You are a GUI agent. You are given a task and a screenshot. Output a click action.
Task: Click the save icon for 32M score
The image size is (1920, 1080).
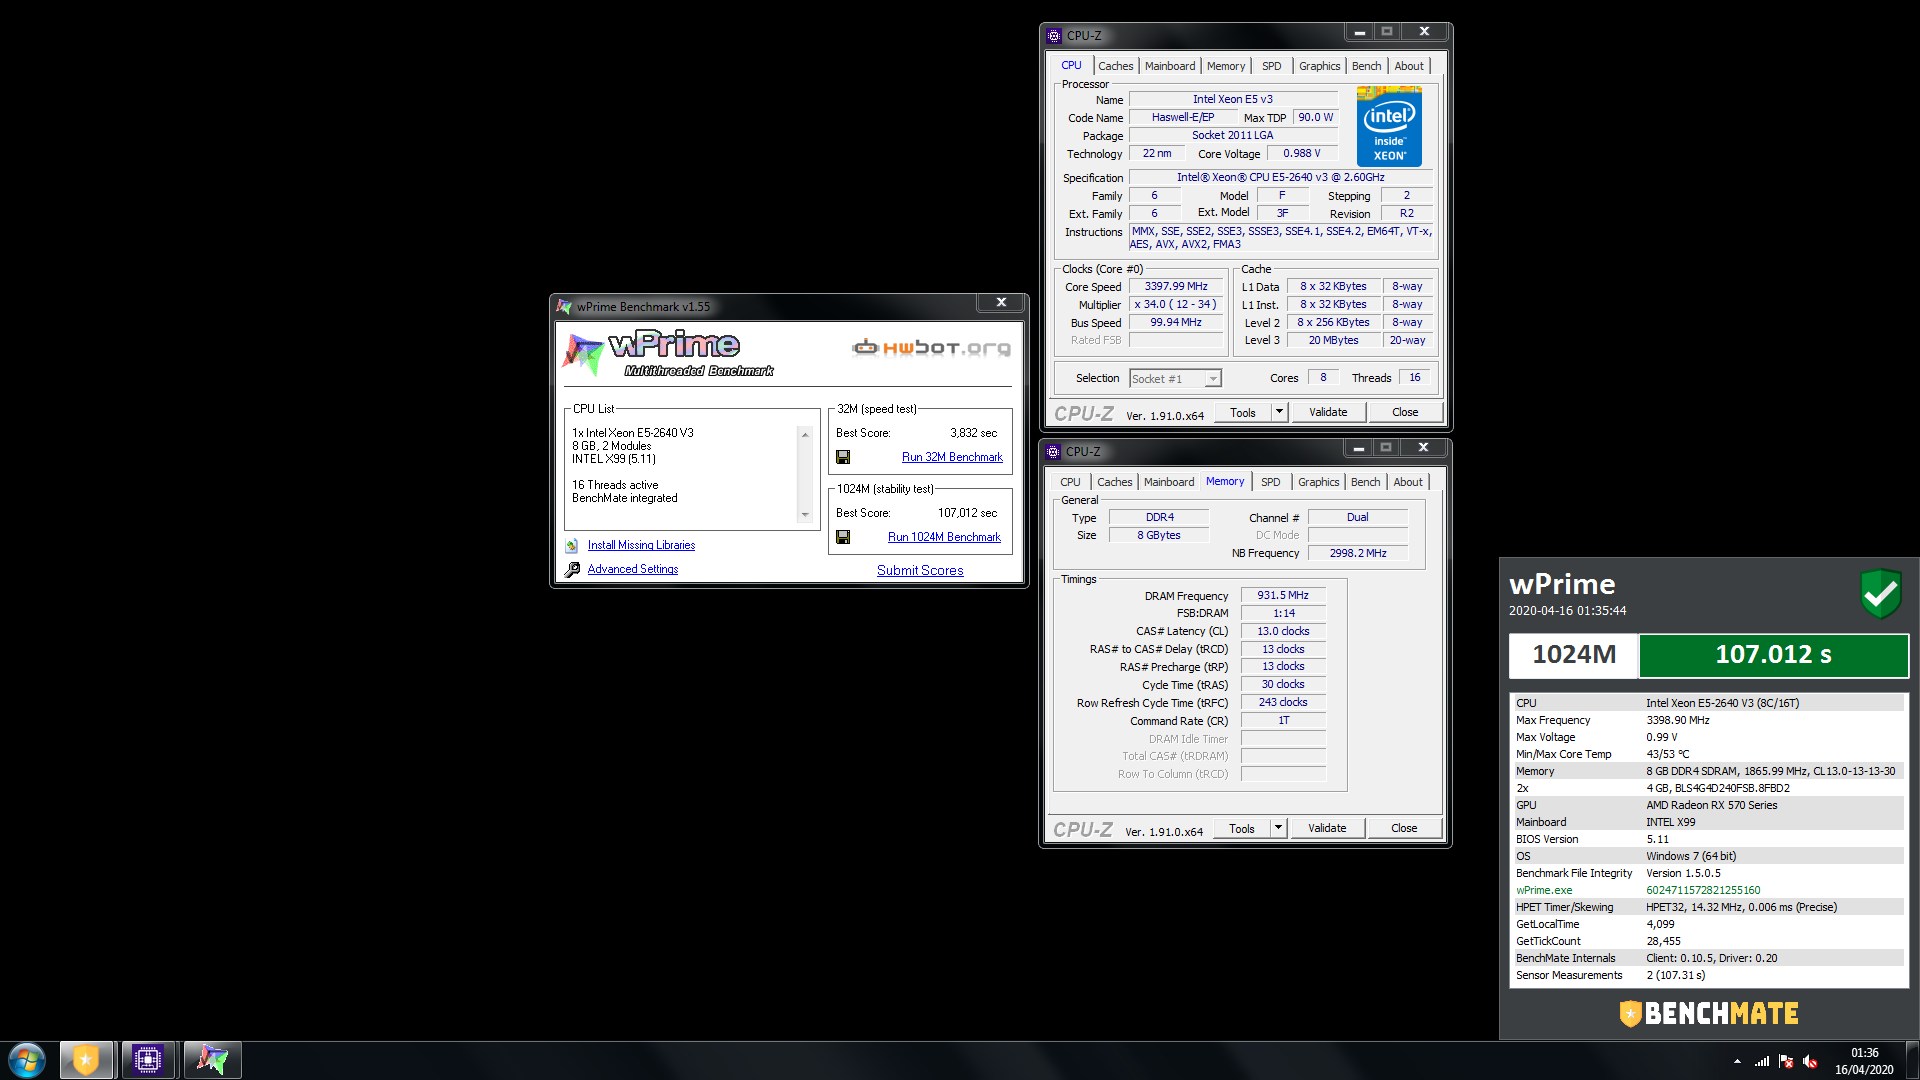(843, 457)
